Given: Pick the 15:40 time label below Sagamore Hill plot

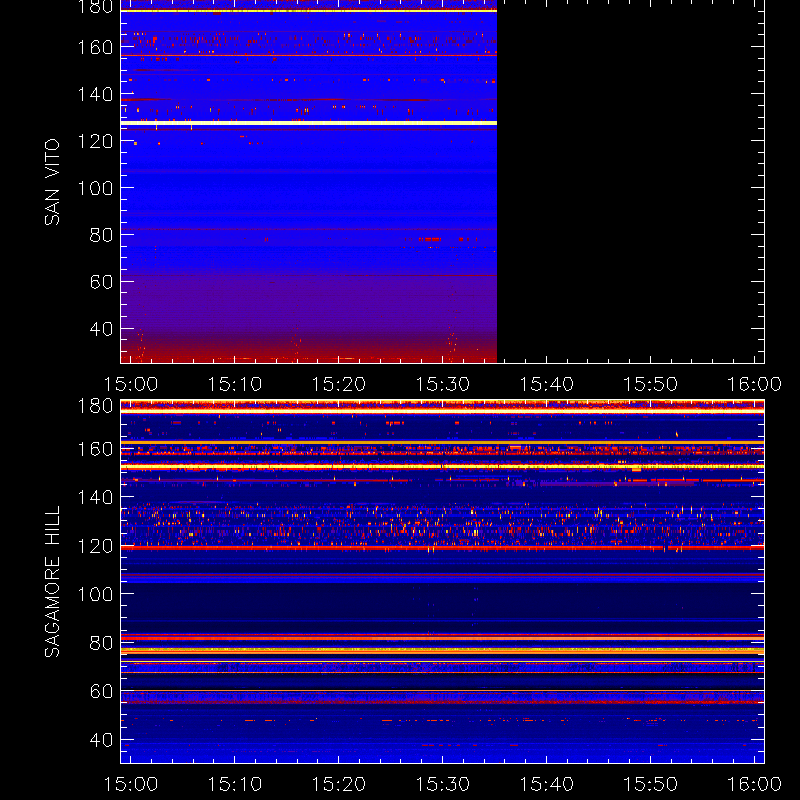Looking at the screenshot, I should 546,784.
